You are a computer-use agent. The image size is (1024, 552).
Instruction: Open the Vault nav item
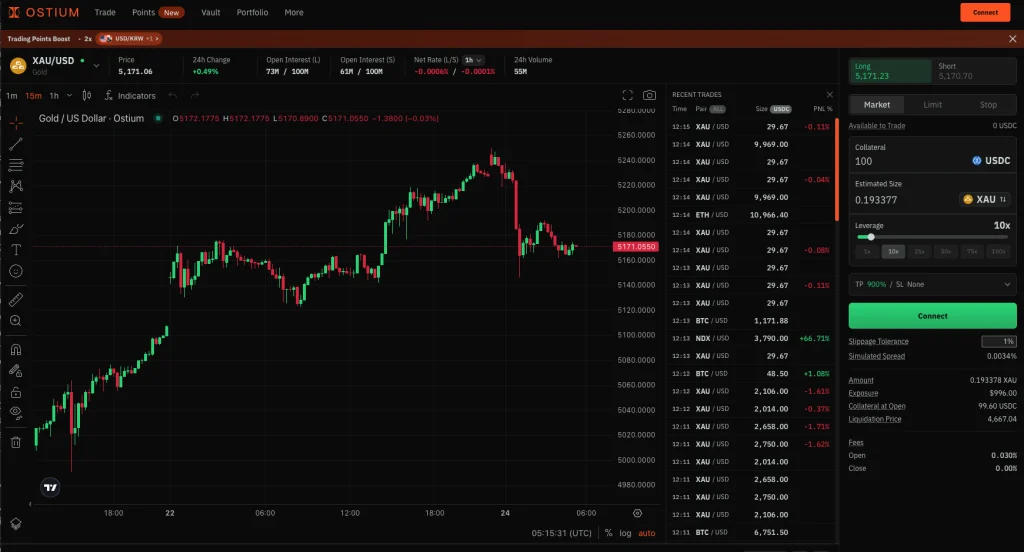[x=210, y=12]
